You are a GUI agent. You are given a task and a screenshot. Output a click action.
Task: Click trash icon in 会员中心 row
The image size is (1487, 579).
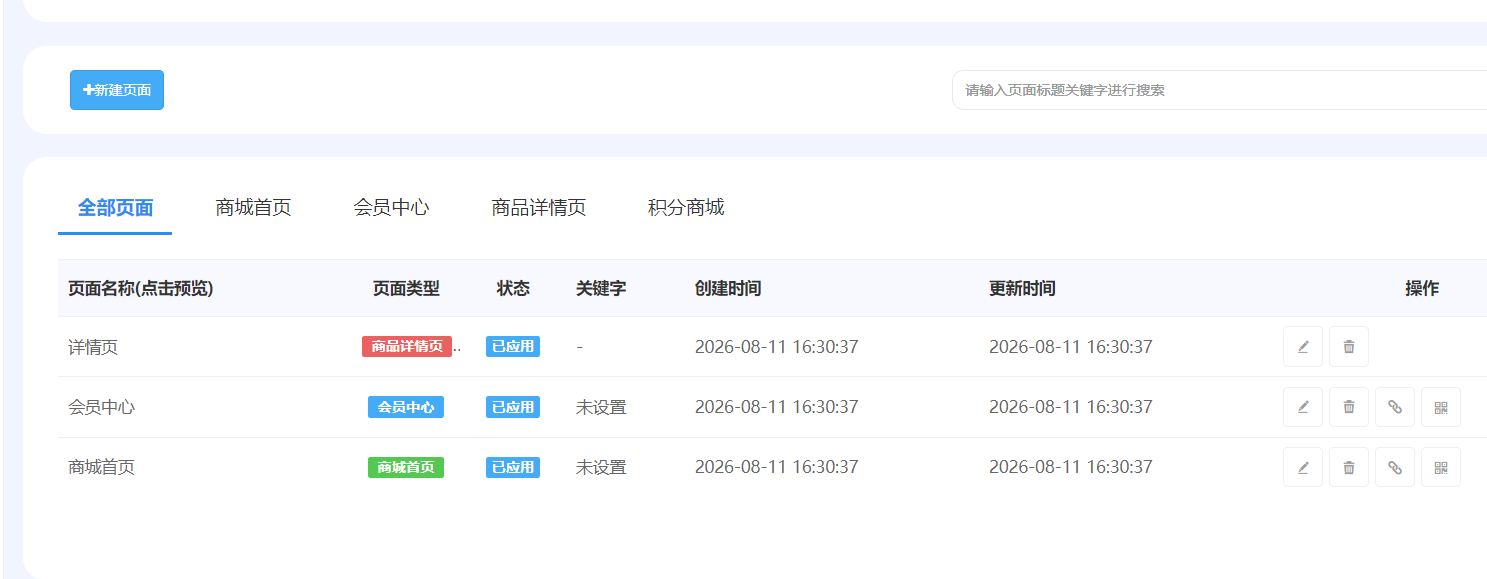(1349, 407)
